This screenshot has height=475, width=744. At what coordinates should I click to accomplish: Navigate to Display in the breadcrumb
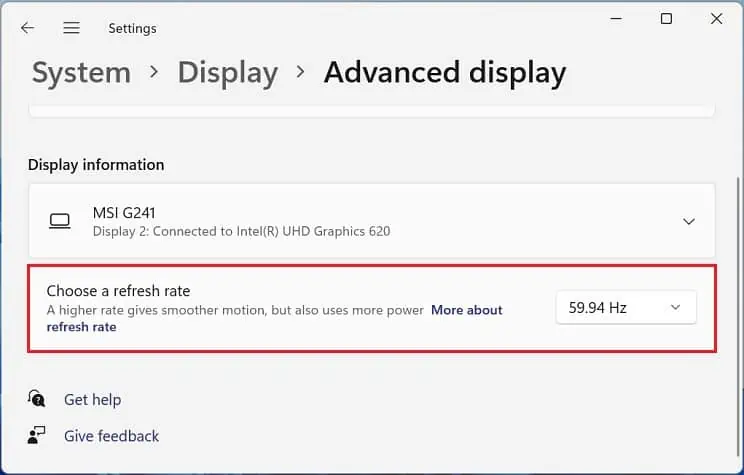pos(227,73)
